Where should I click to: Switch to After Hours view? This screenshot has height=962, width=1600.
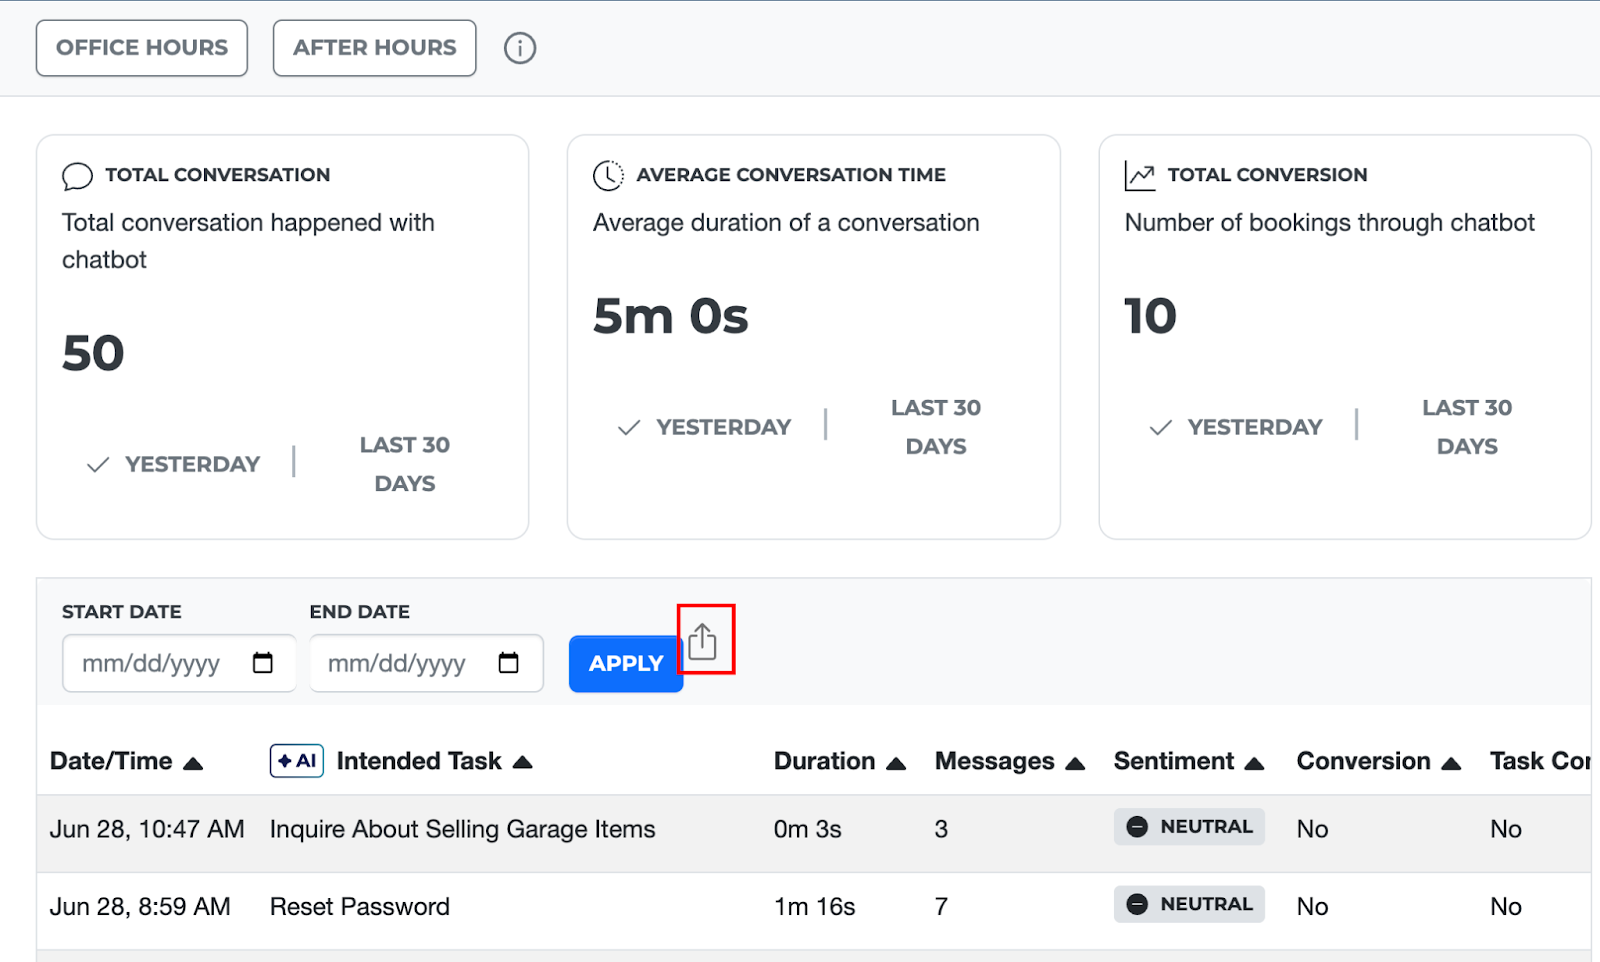coord(374,48)
